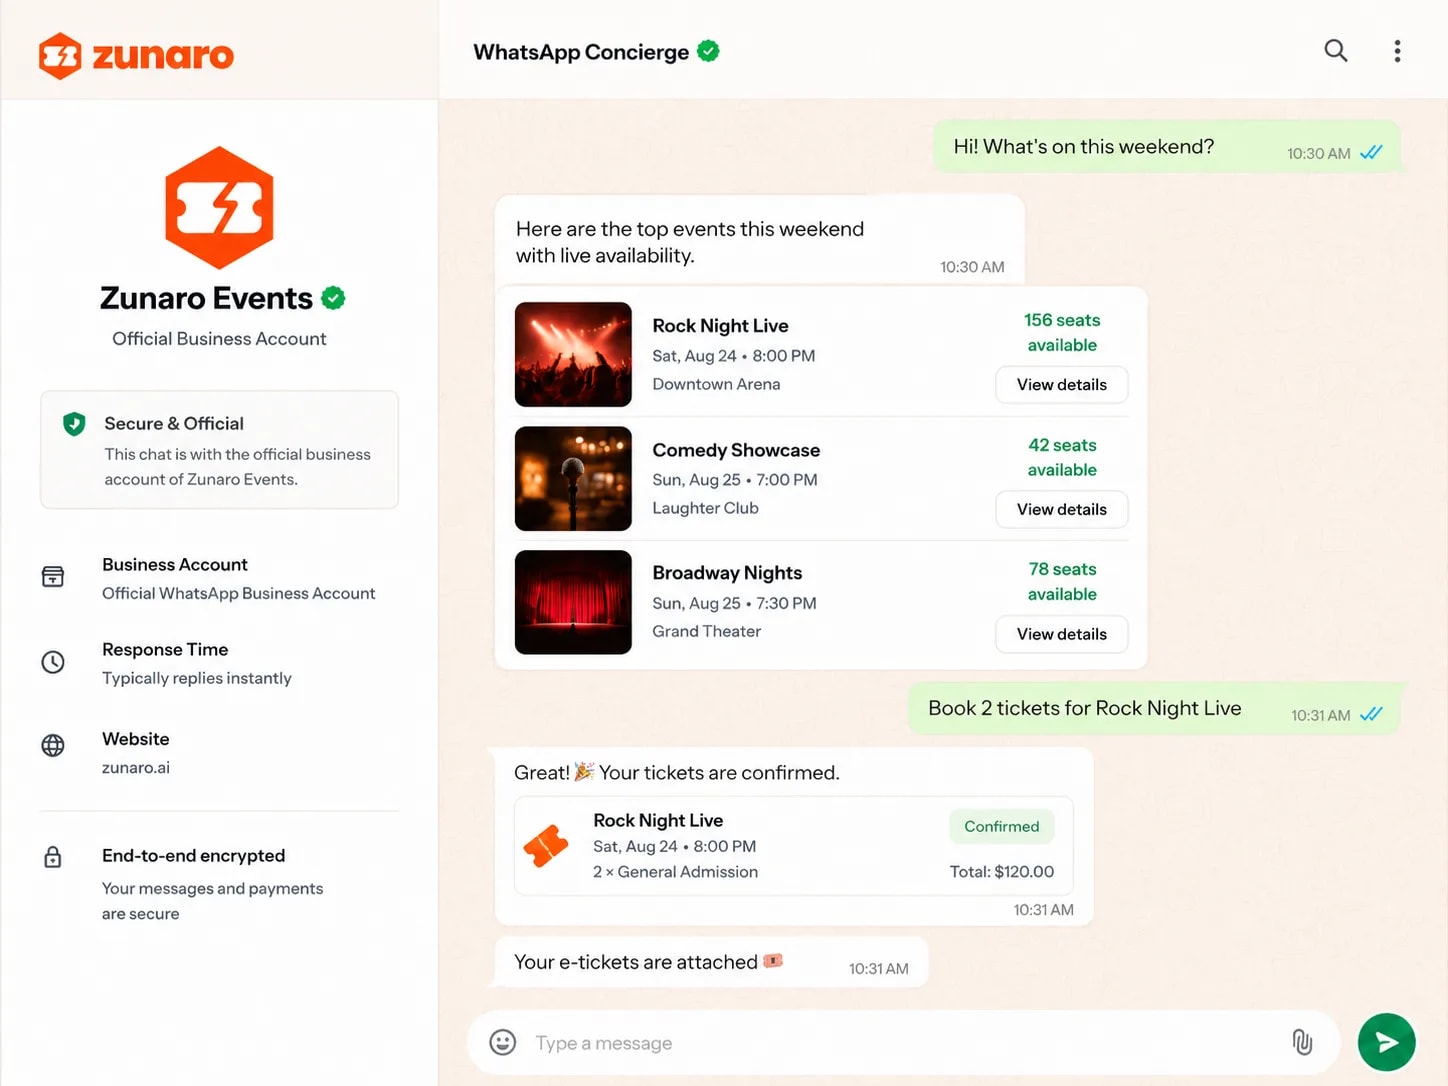Click Typically replies instantly text
The width and height of the screenshot is (1448, 1086).
pyautogui.click(x=197, y=678)
